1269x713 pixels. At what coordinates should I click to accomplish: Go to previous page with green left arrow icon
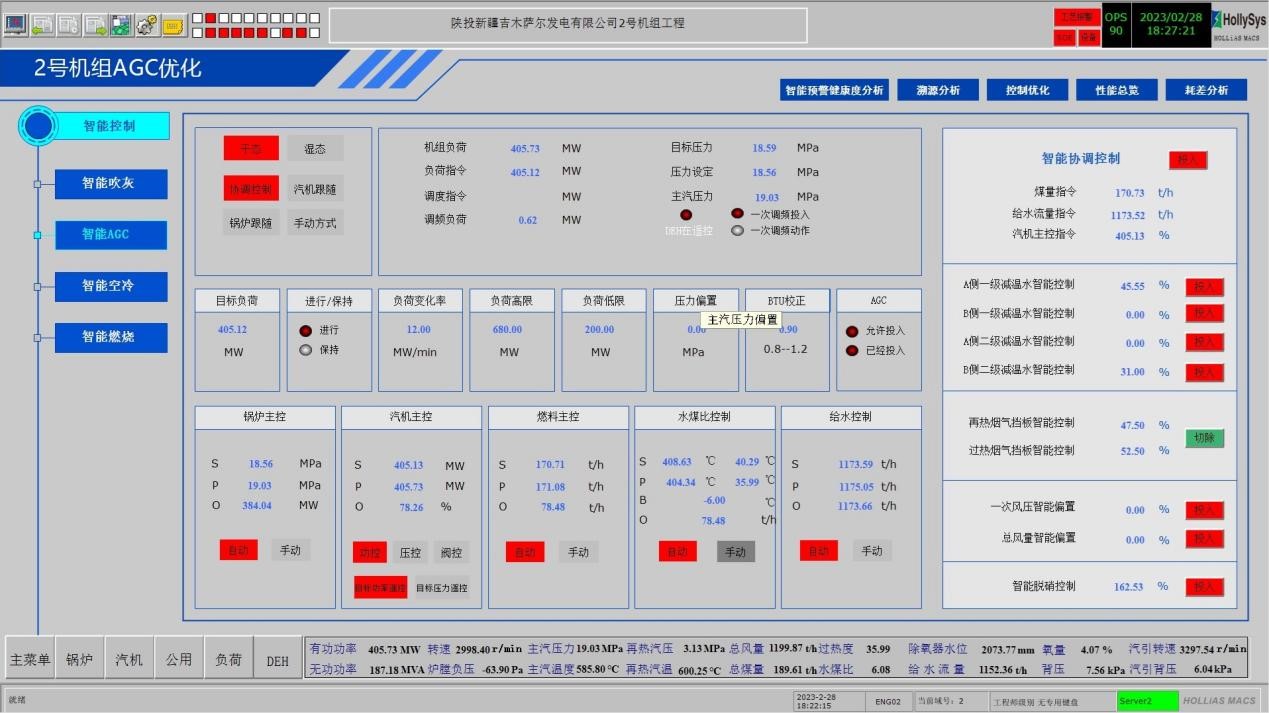pyautogui.click(x=42, y=25)
